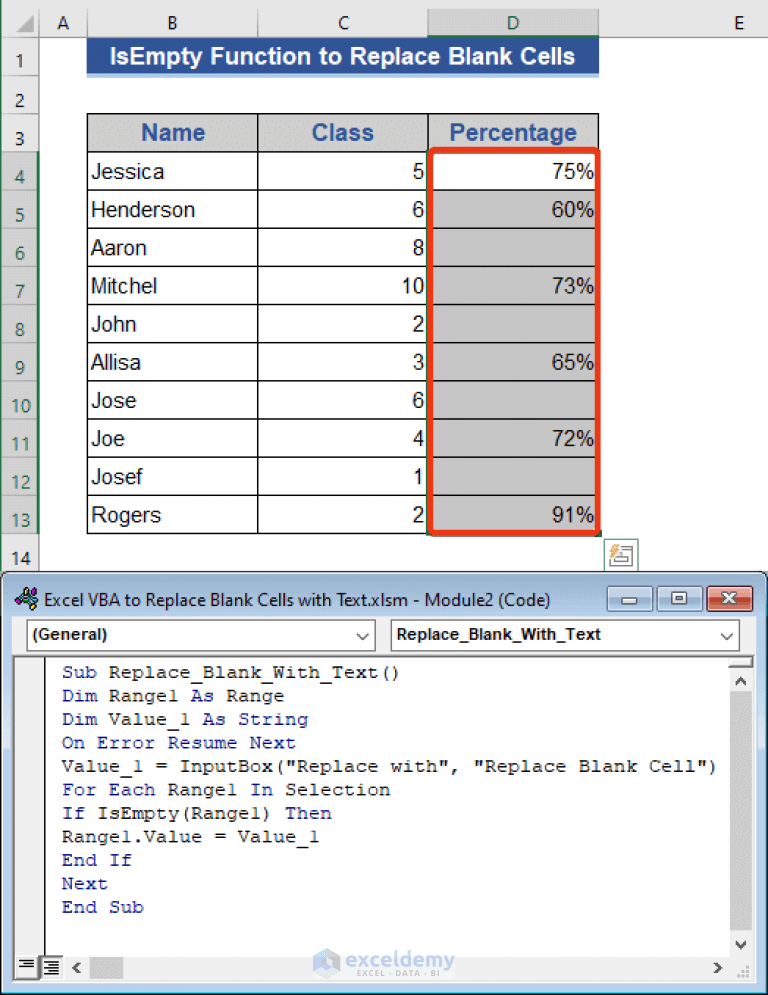Select column C header
768x995 pixels.
tap(343, 23)
